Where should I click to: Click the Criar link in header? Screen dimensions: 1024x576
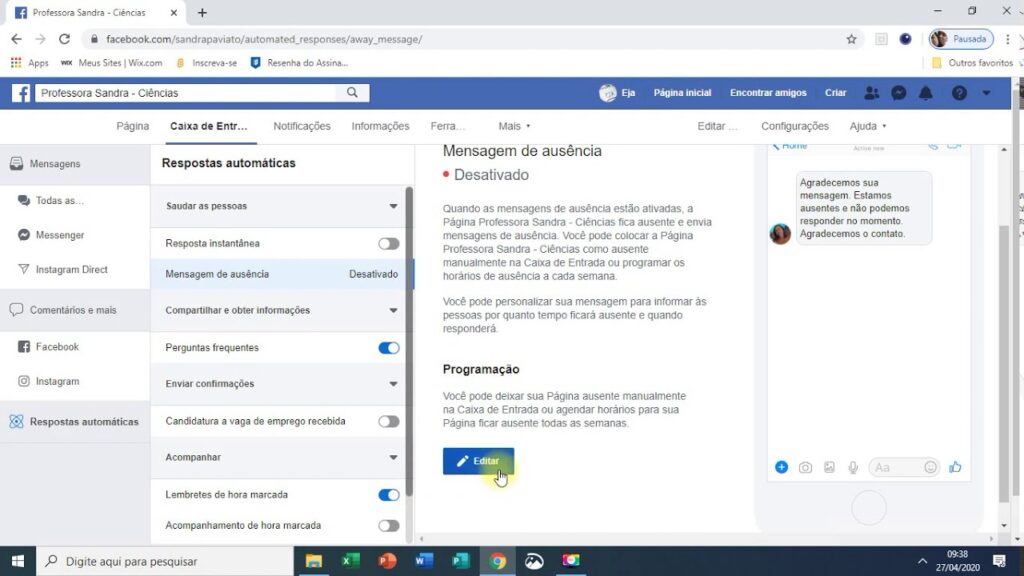click(835, 93)
